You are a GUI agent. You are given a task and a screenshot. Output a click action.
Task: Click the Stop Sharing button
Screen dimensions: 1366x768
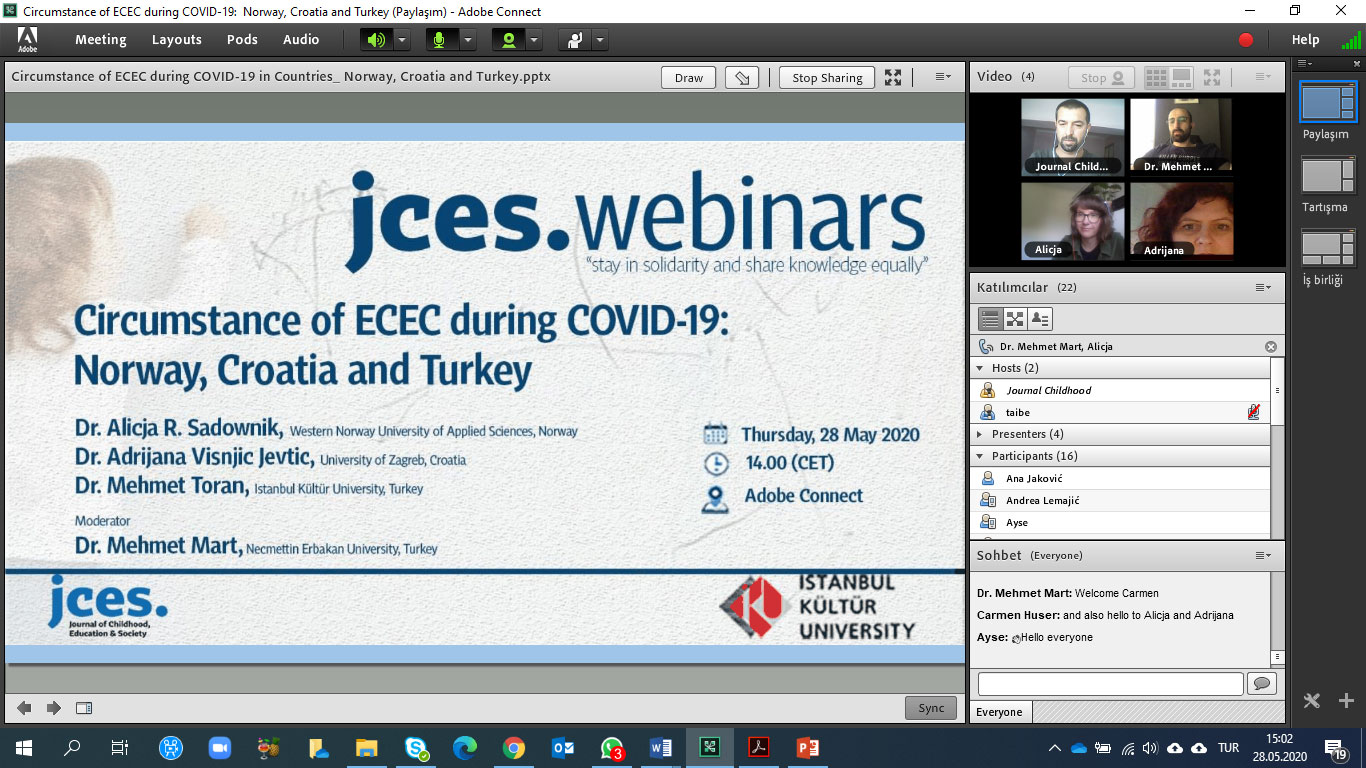(827, 78)
